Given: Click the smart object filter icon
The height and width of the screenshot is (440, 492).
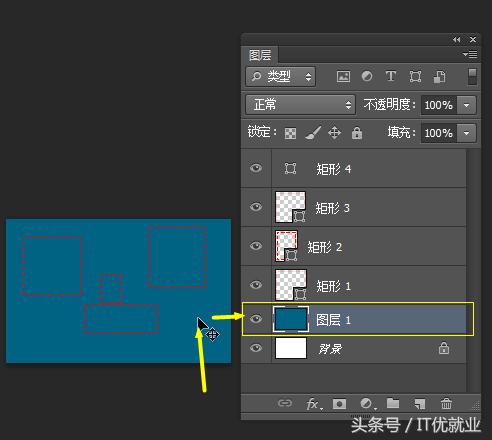Looking at the screenshot, I should (439, 77).
